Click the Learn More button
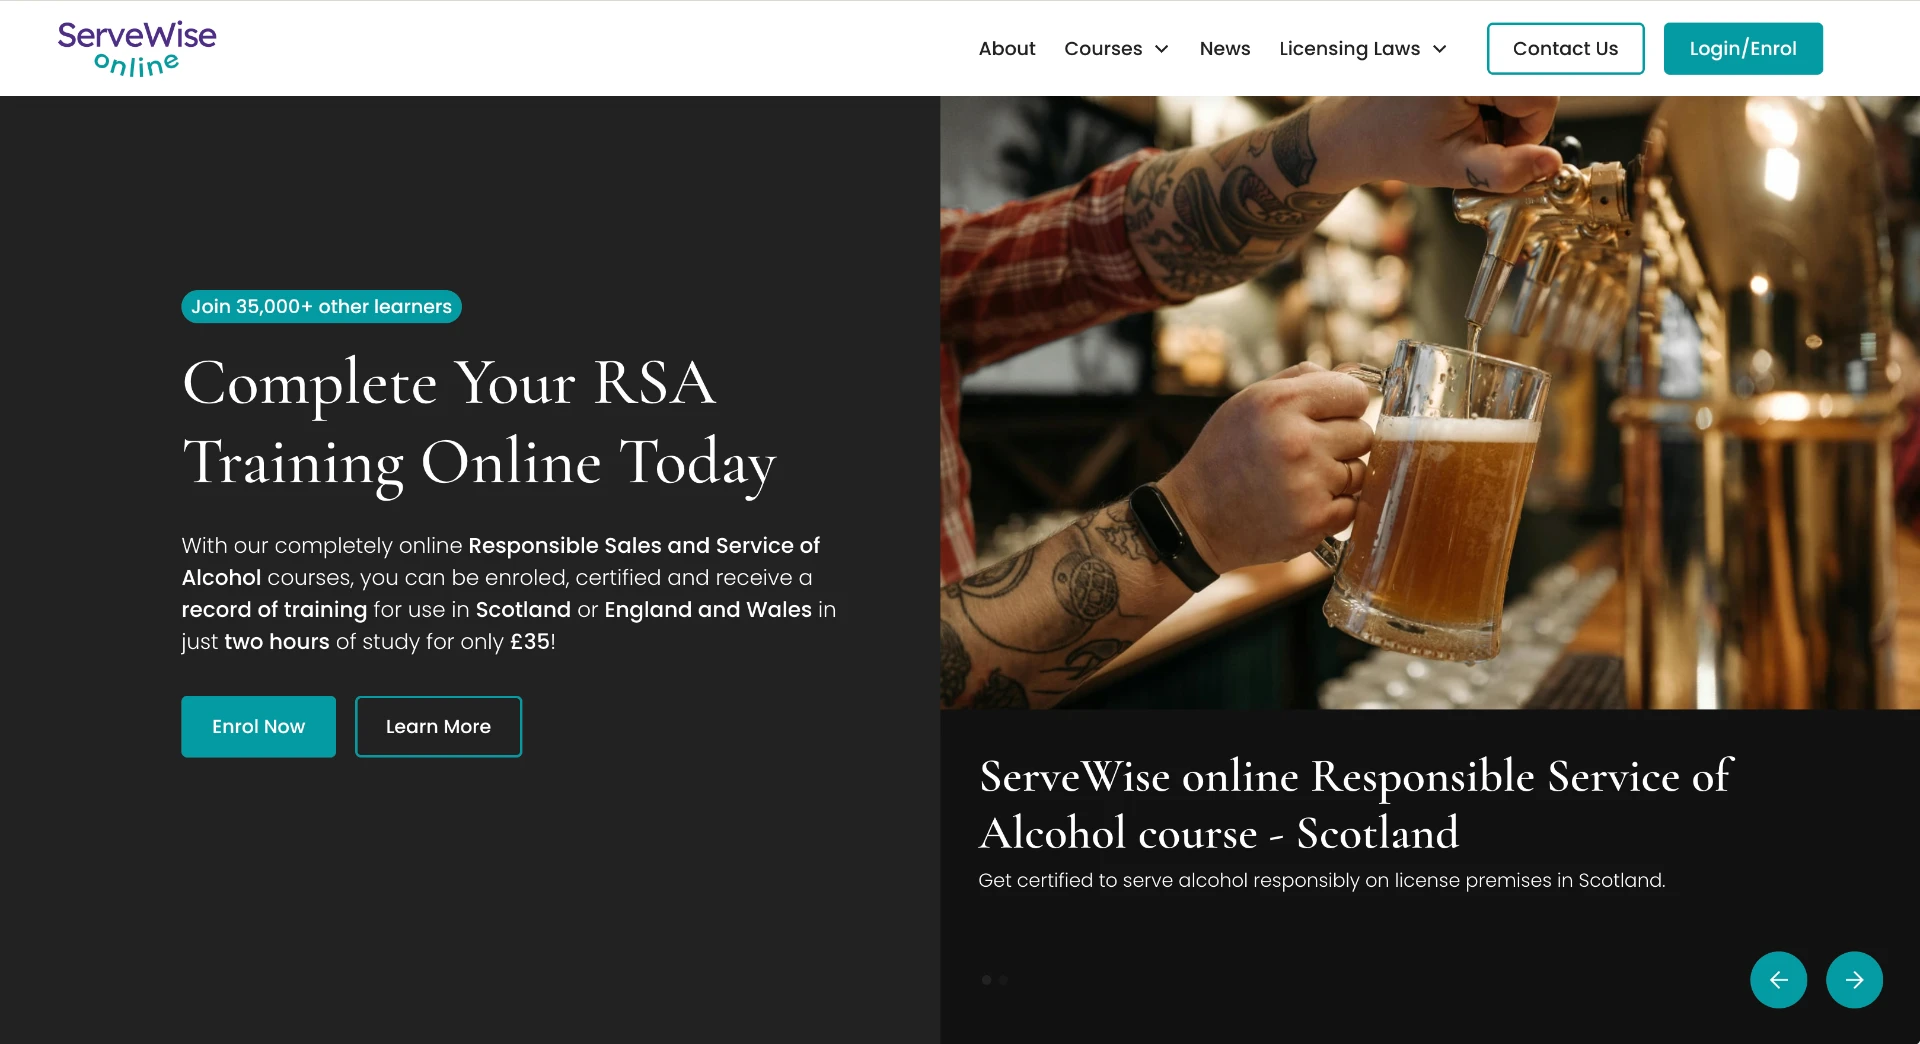 438,726
